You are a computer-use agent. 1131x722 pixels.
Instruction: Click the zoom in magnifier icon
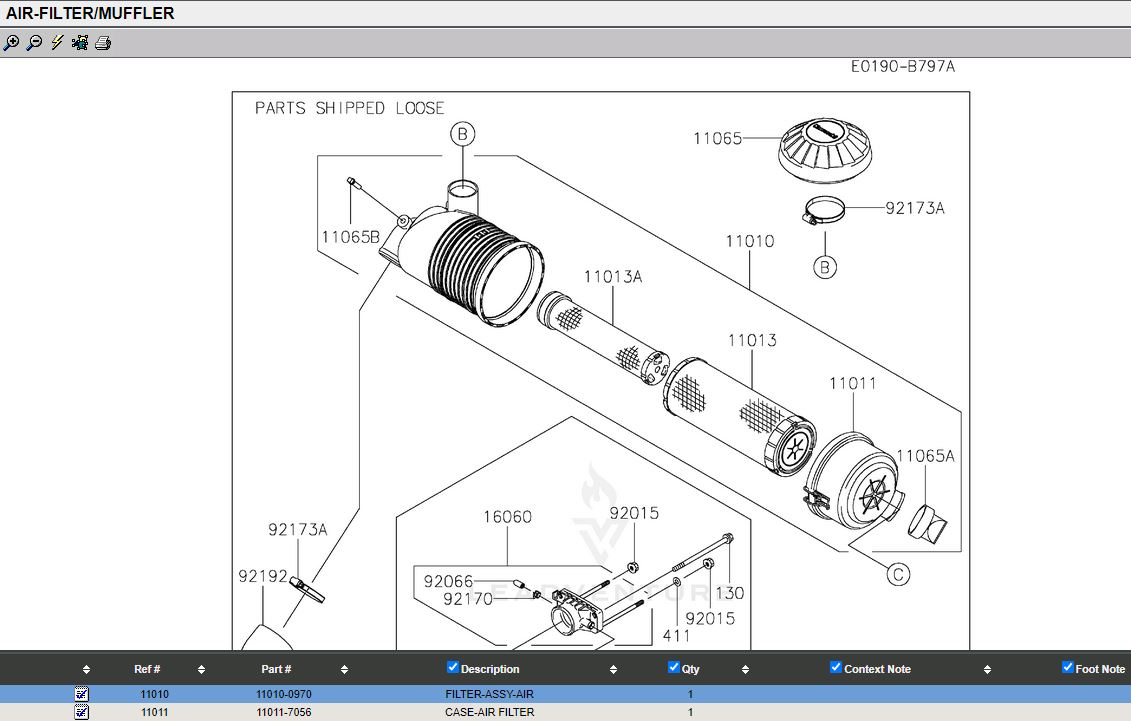[11, 43]
